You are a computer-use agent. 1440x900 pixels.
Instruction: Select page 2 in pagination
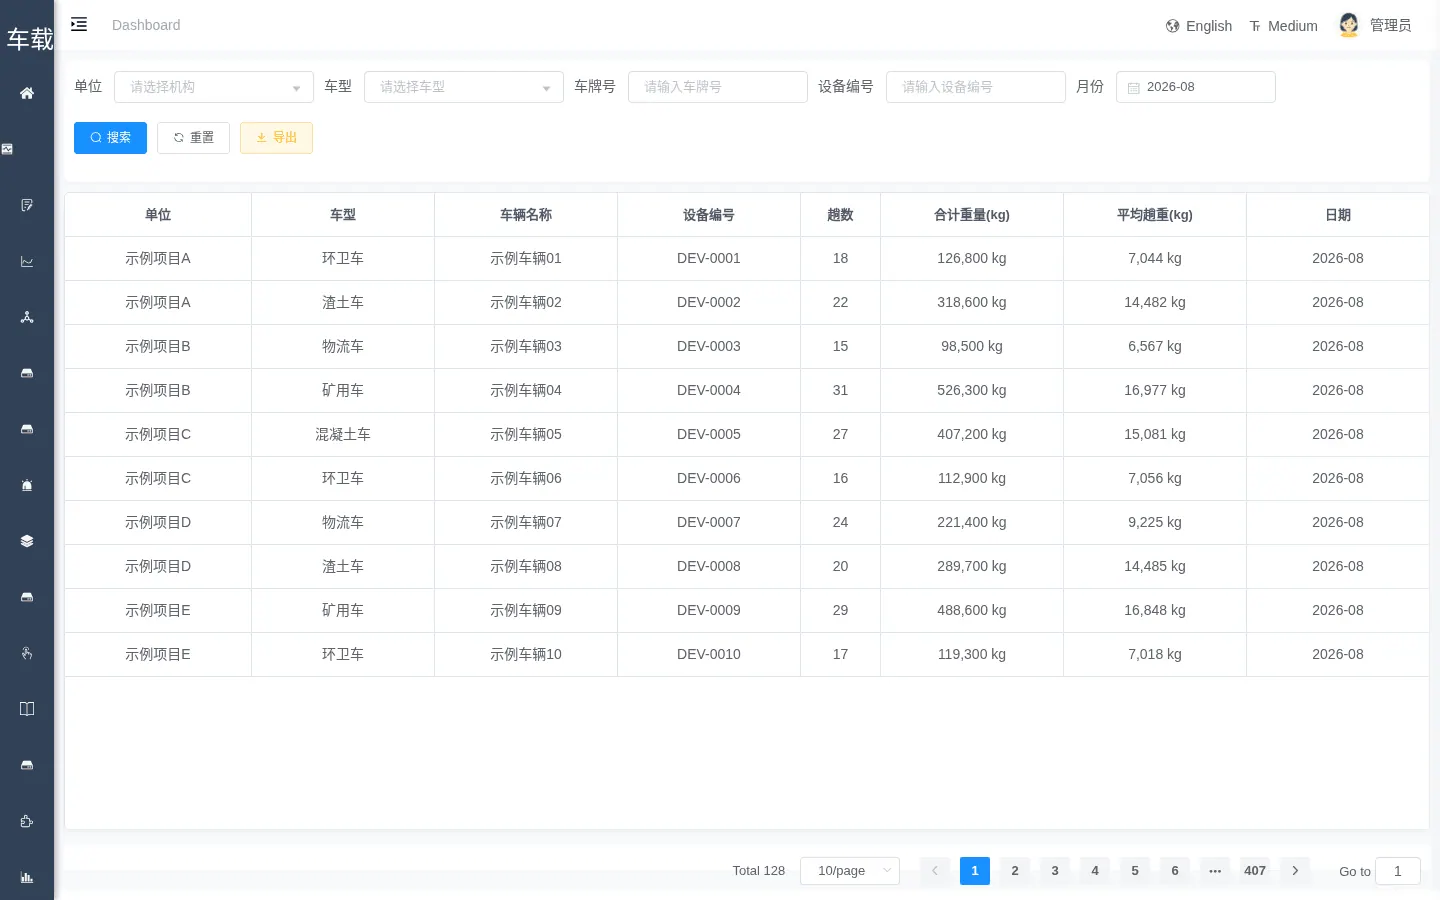coord(1015,871)
